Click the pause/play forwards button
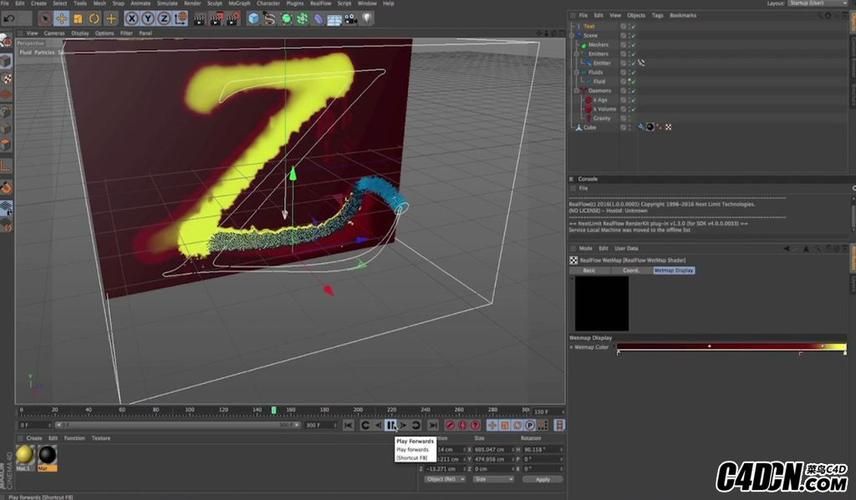 (x=391, y=425)
